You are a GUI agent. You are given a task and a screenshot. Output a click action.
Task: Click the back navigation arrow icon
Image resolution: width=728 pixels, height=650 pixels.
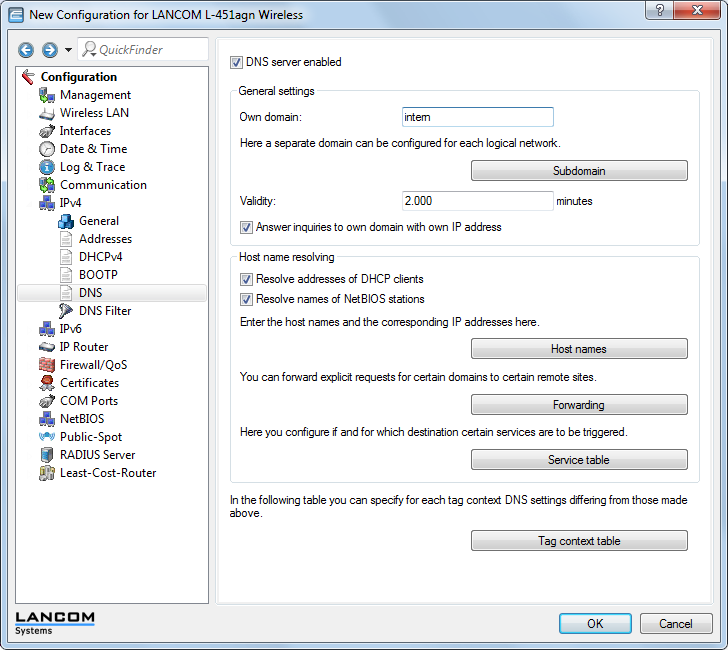[x=25, y=50]
